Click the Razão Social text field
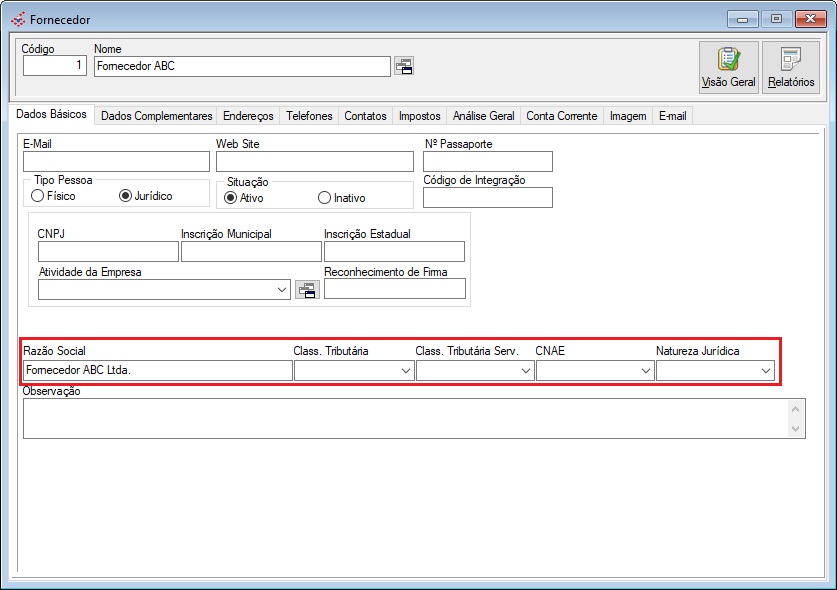This screenshot has height=590, width=837. [156, 371]
